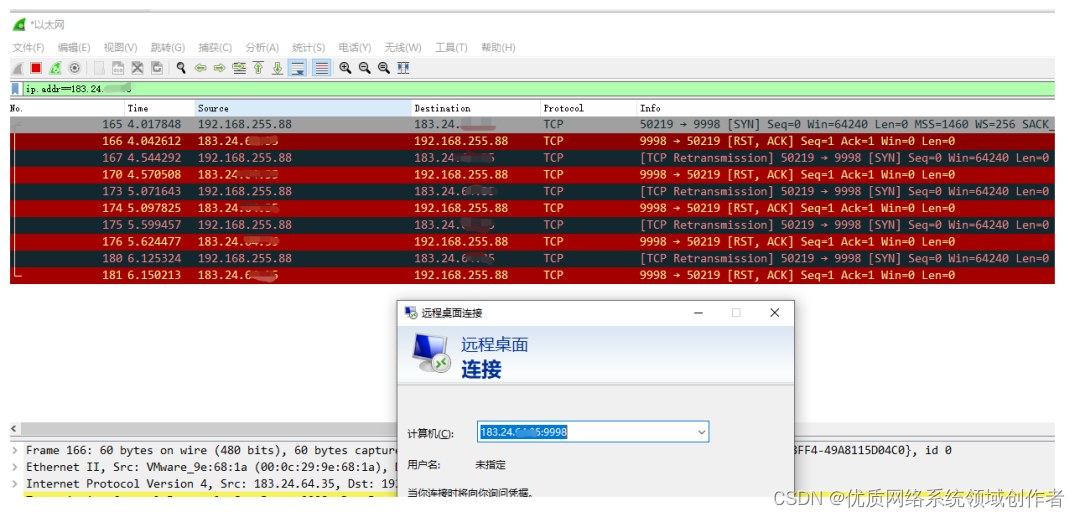Sort packets by Source column header
The width and height of the screenshot is (1080, 517).
[x=304, y=108]
